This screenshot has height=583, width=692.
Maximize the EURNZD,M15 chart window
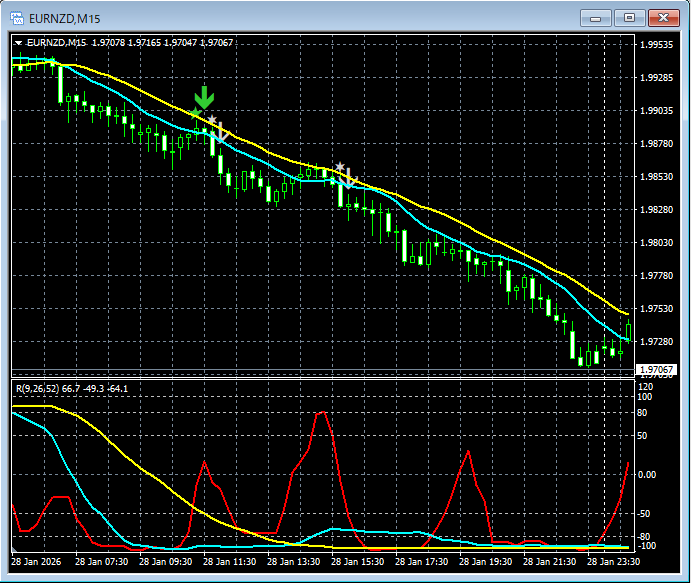click(x=630, y=17)
